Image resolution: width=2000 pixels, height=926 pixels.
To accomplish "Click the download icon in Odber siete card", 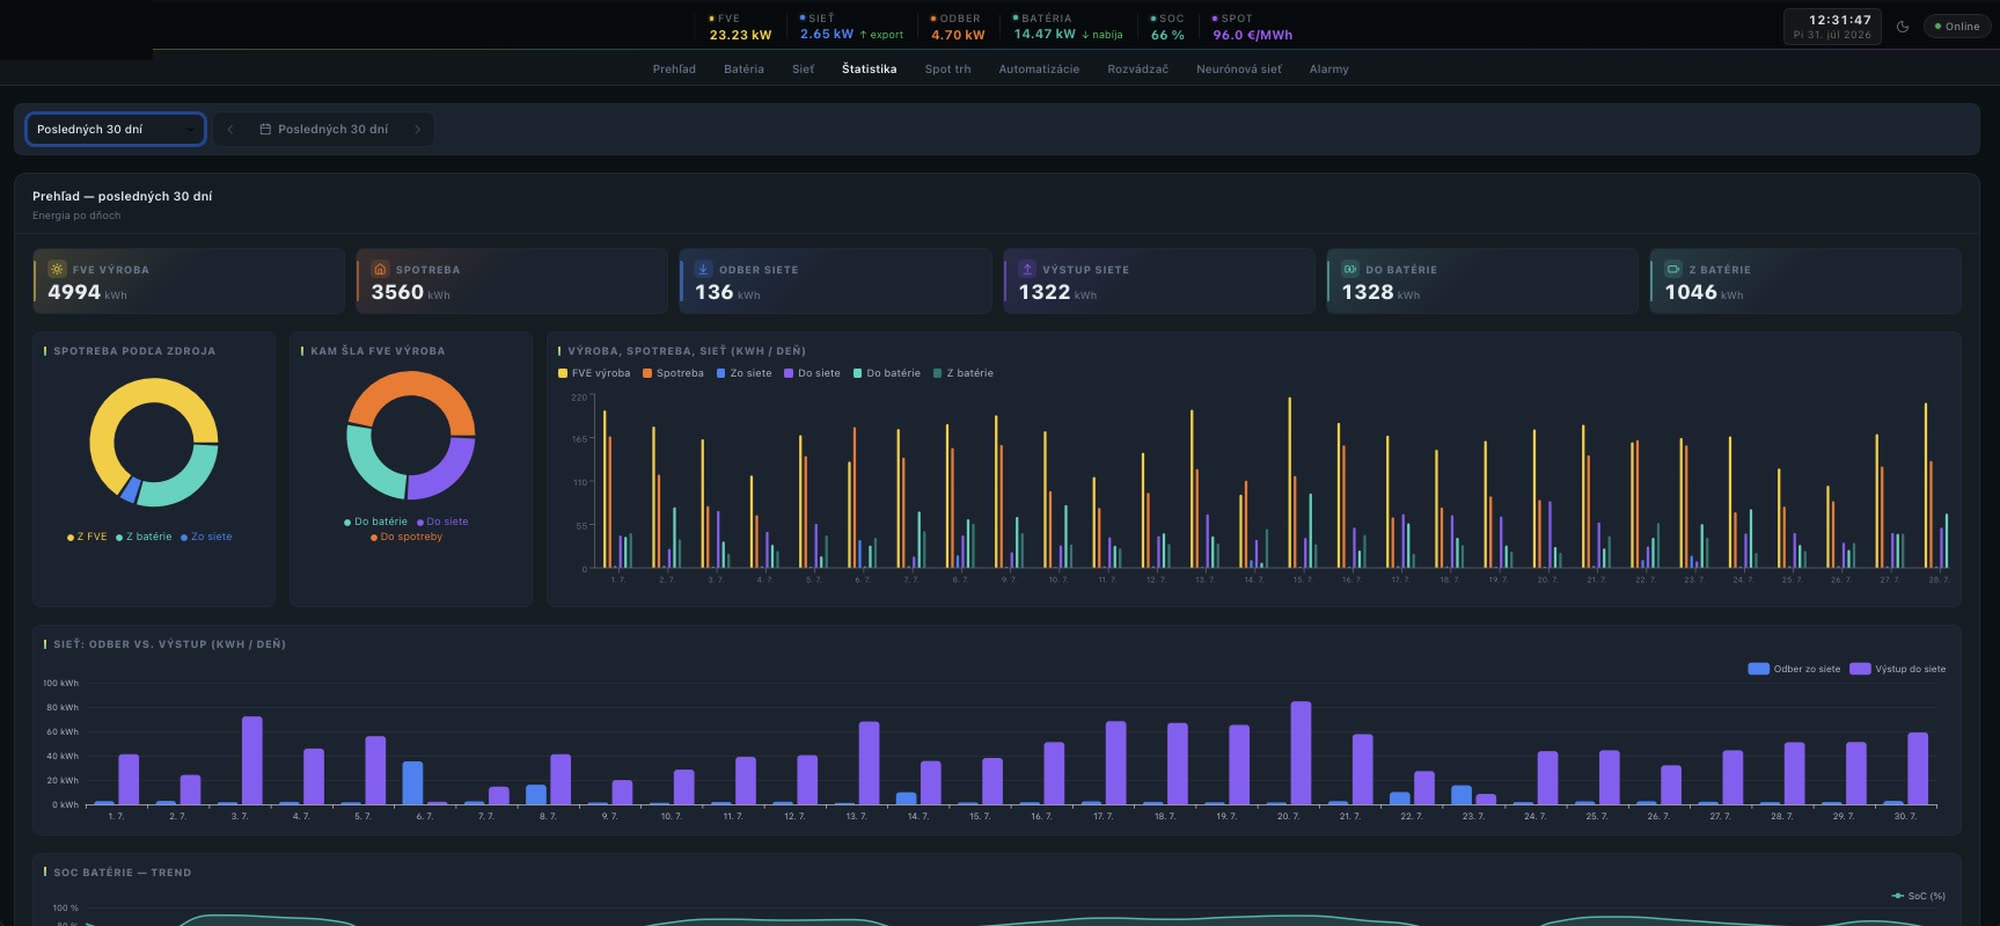I will (703, 269).
